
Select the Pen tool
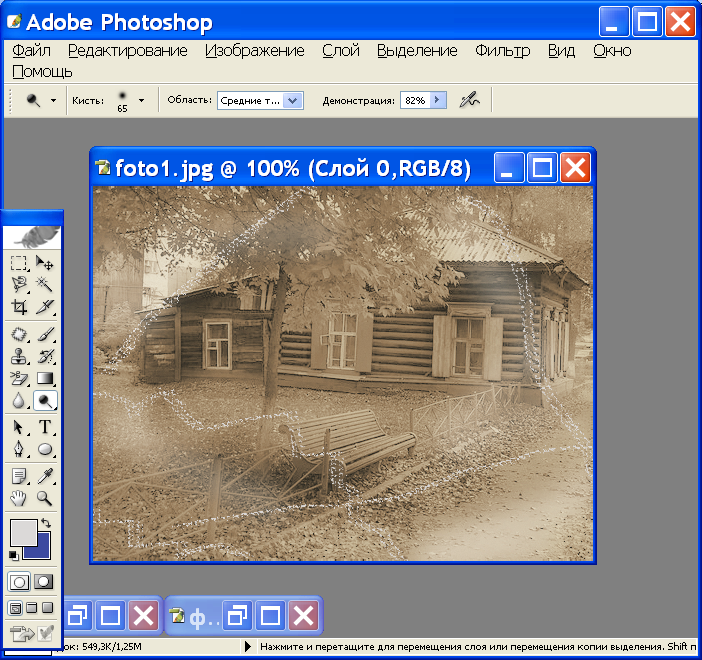[x=18, y=449]
